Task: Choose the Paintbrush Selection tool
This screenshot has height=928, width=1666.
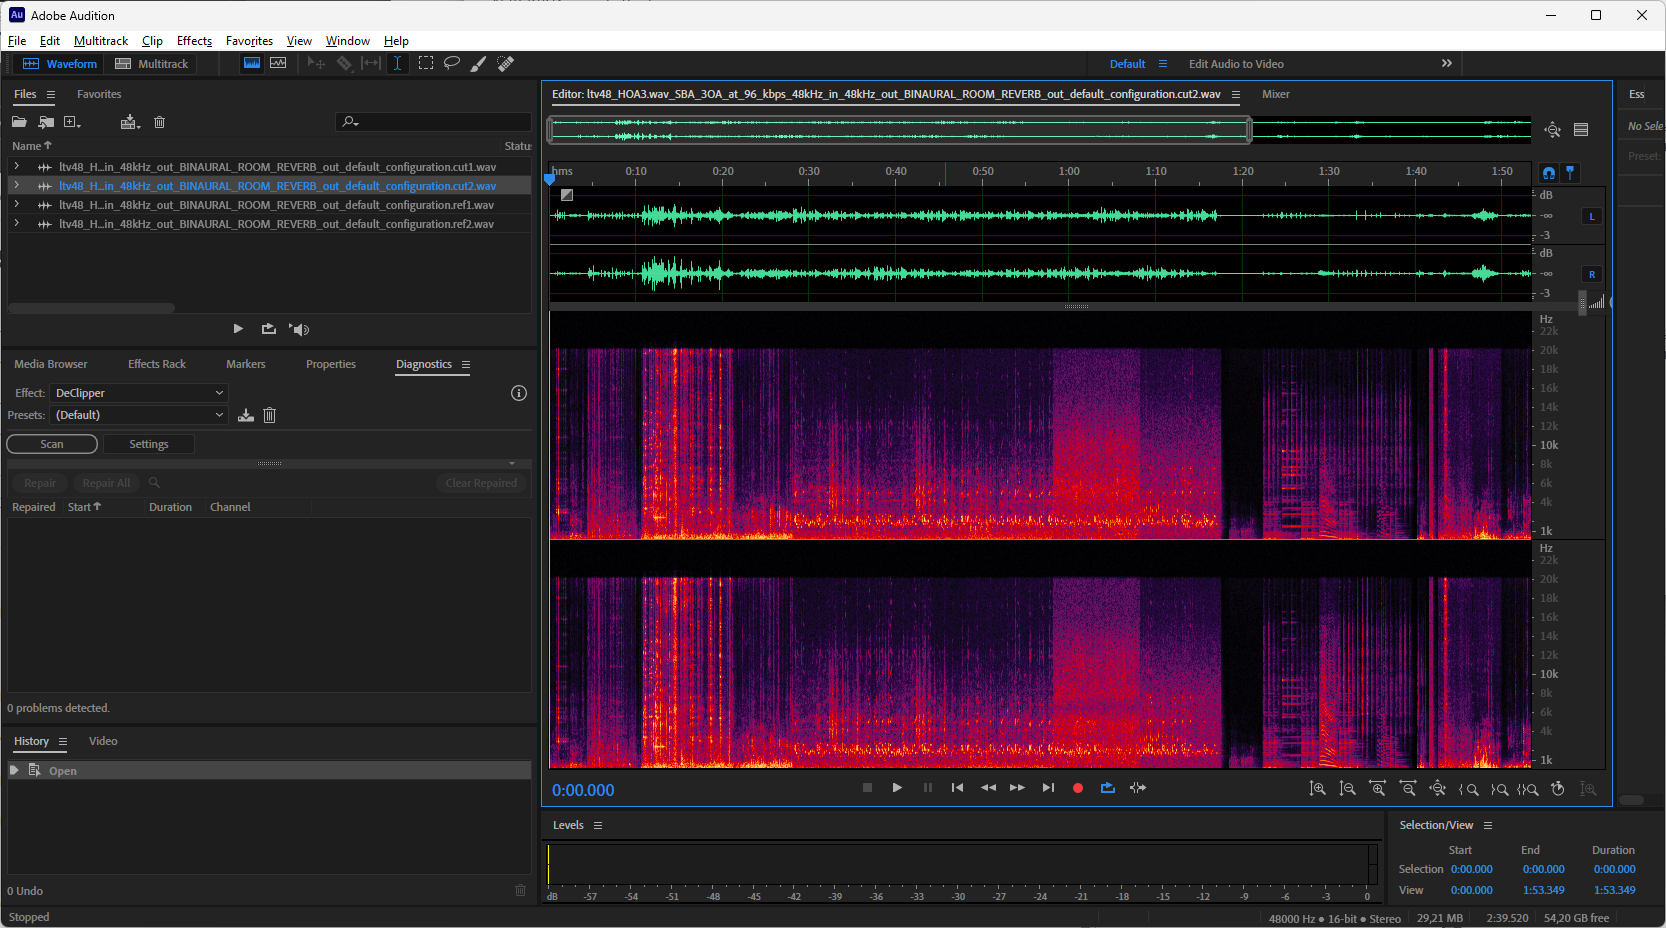Action: coord(479,63)
